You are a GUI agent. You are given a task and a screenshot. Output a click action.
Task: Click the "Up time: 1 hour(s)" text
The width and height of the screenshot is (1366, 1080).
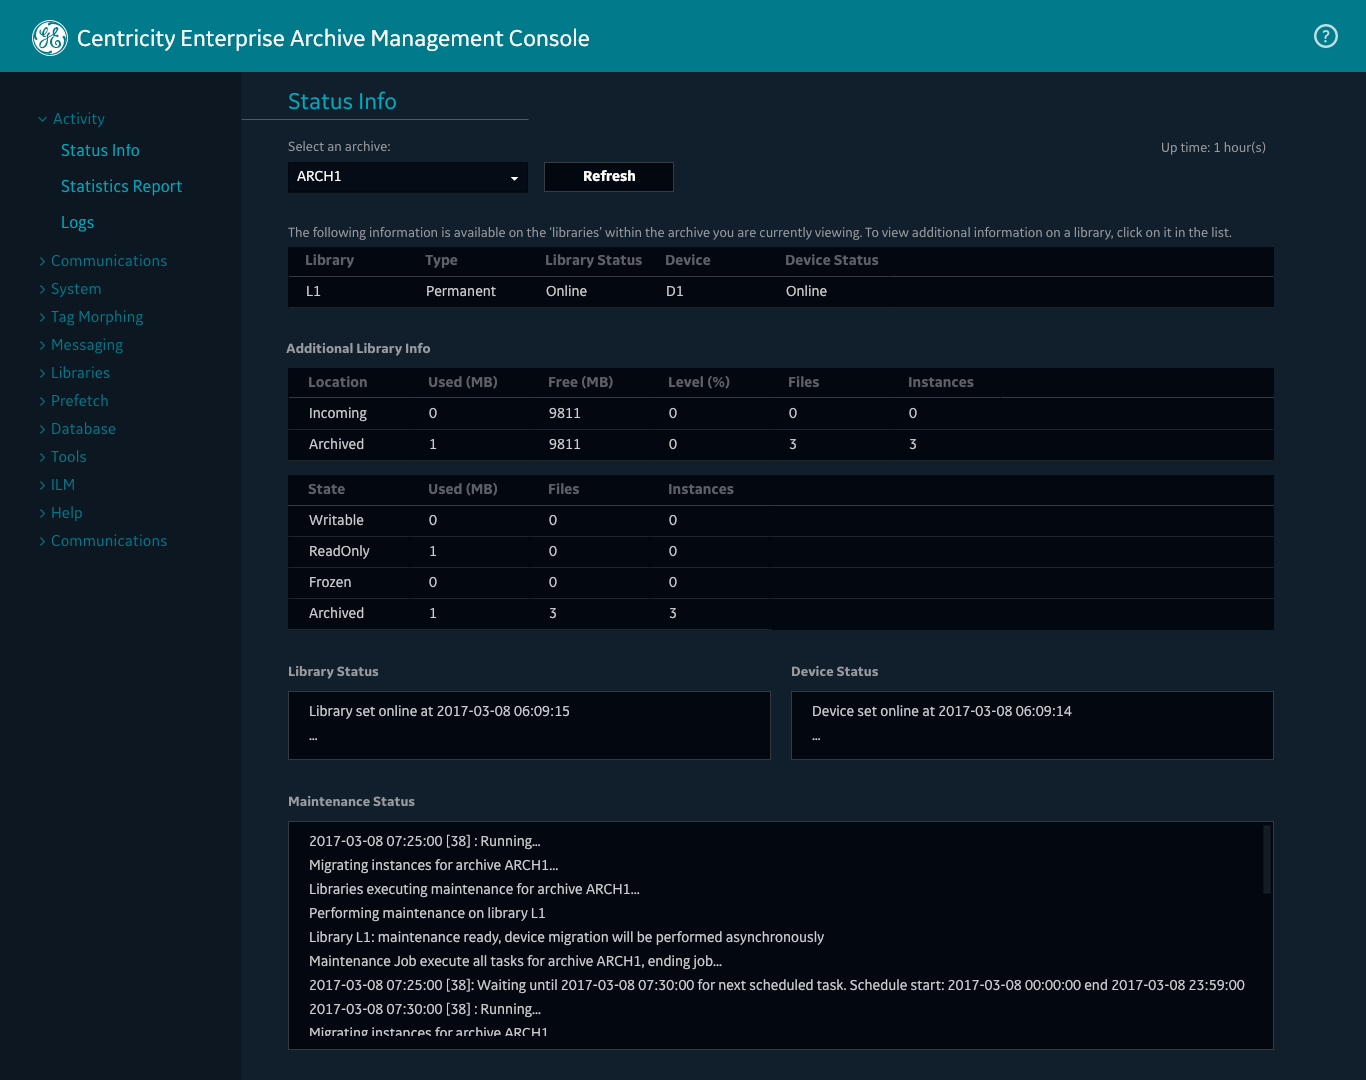(x=1213, y=147)
